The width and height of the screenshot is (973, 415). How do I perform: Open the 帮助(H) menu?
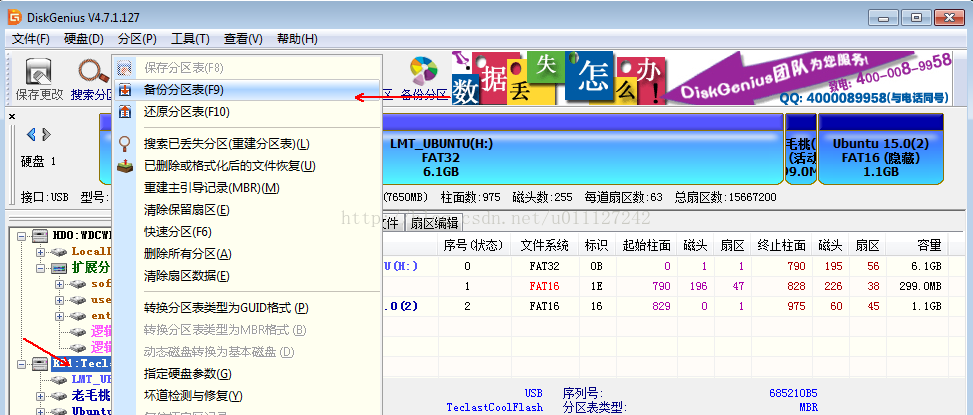(x=297, y=39)
